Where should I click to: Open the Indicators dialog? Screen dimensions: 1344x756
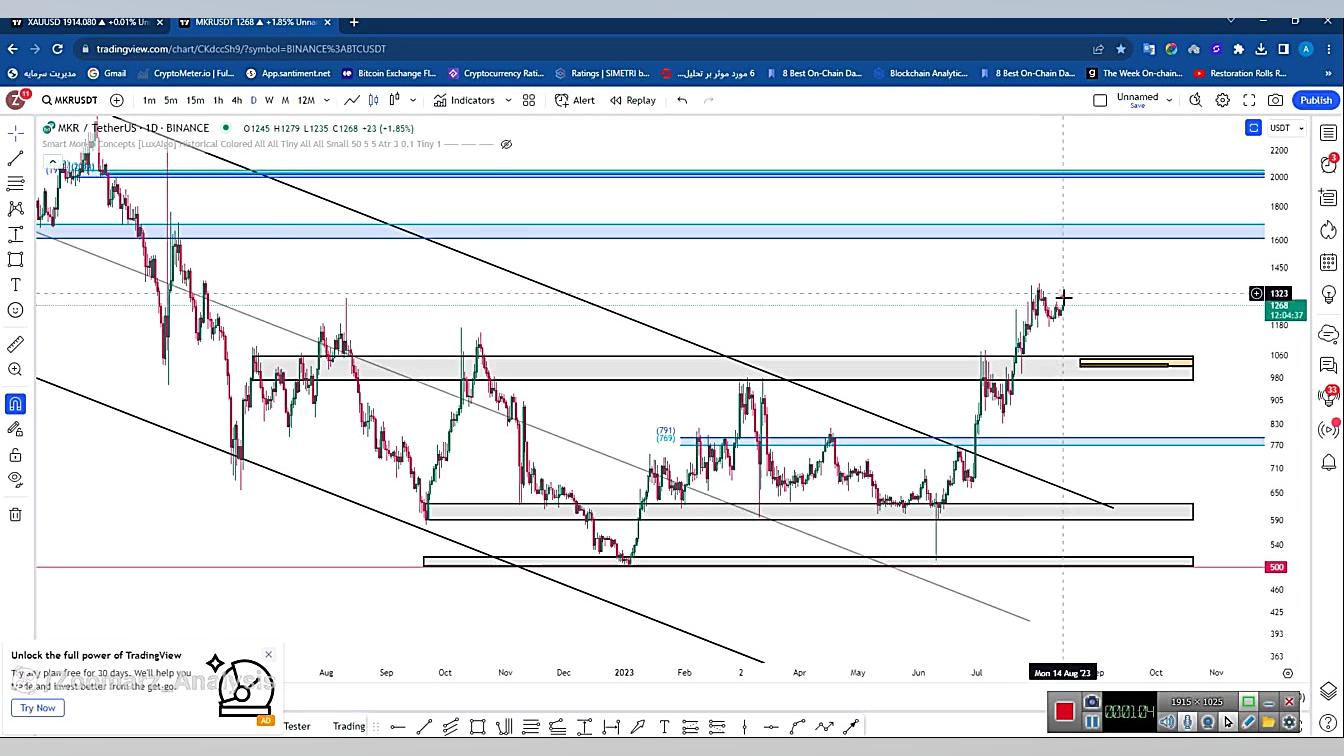[x=465, y=100]
